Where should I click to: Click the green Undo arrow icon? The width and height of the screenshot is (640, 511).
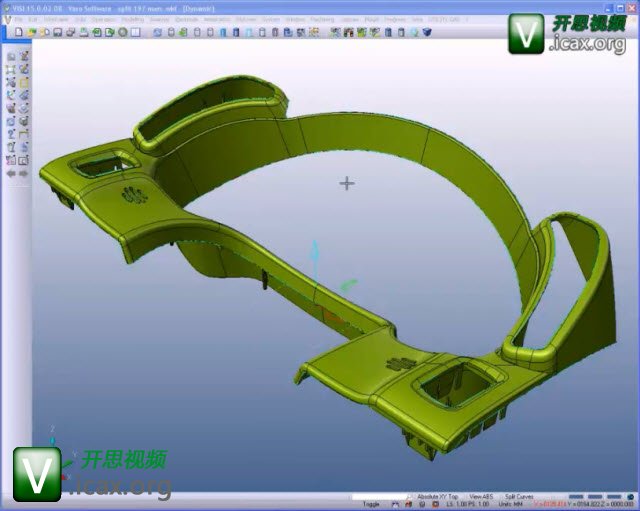tap(96, 32)
